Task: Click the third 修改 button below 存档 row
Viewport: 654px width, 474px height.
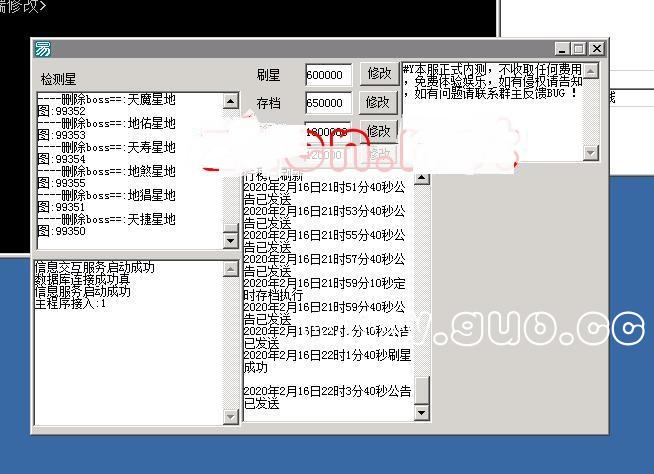Action: [x=379, y=130]
